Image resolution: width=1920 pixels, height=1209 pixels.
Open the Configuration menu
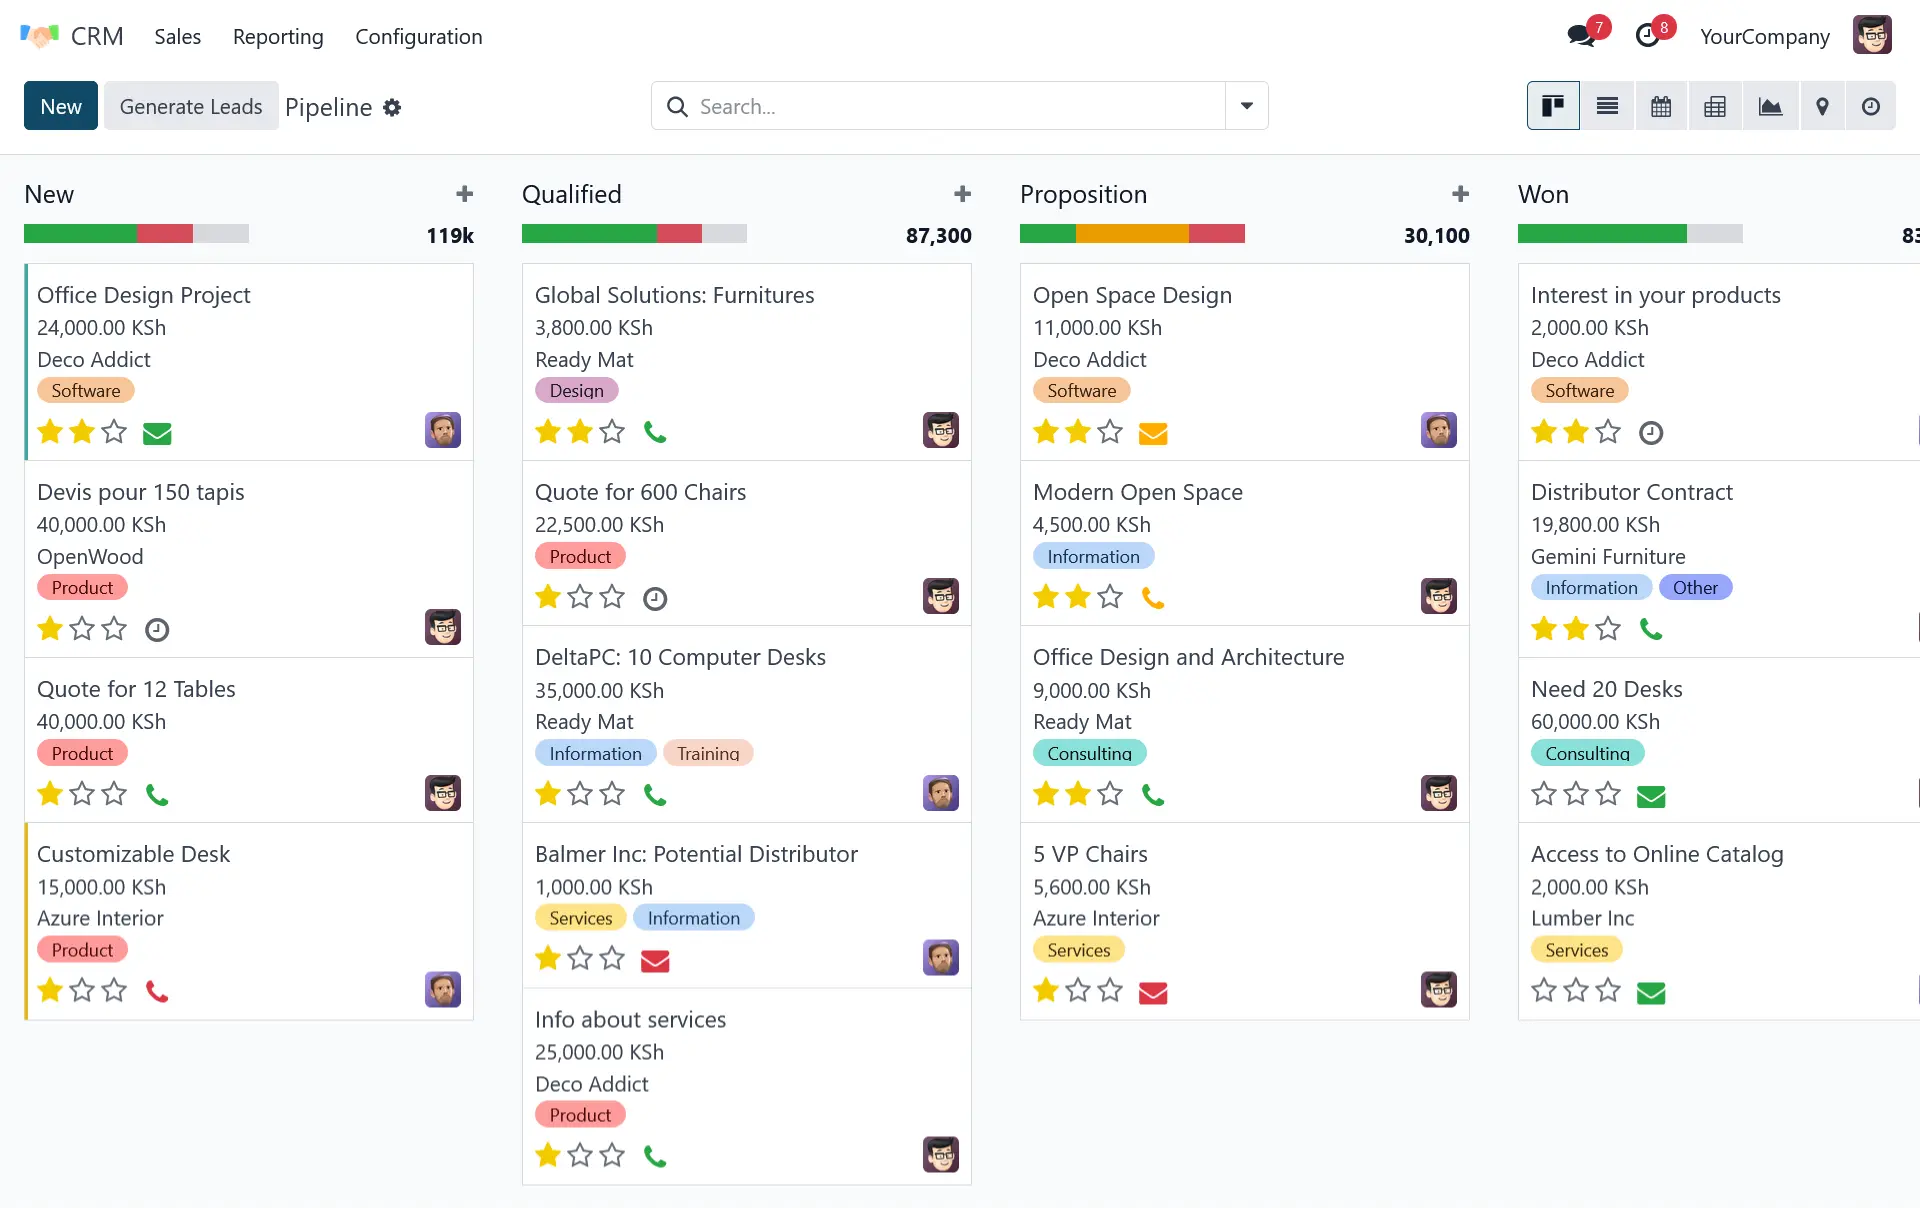[x=418, y=37]
